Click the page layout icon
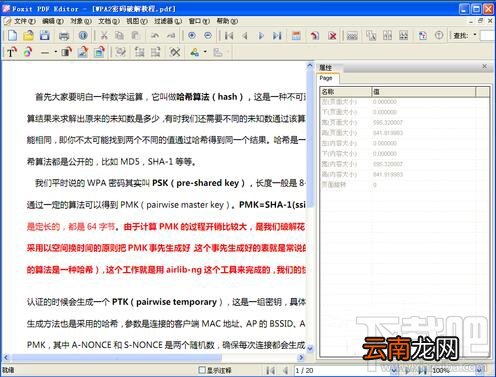Screen dimensions: 496x377 pos(296,36)
